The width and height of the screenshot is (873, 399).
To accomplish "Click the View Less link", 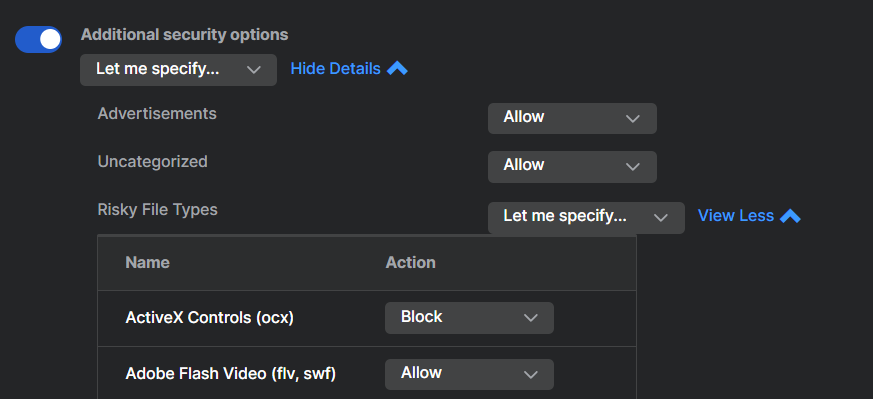I will 749,216.
